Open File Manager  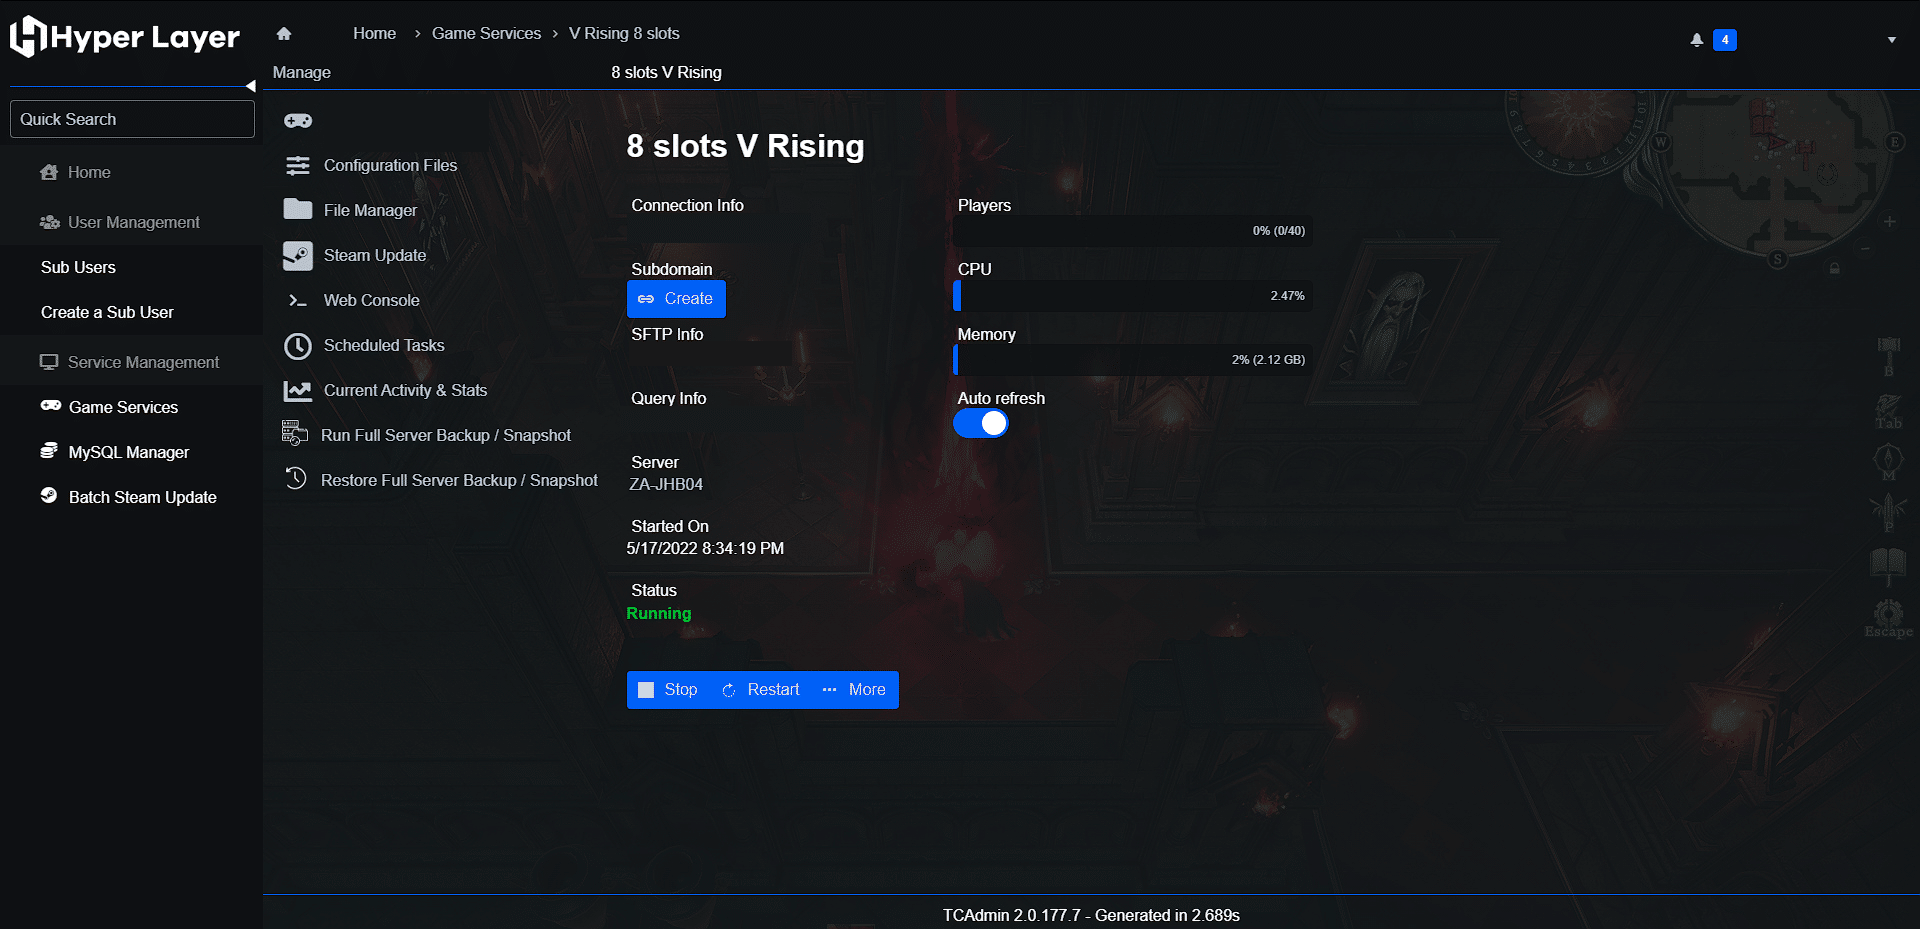[x=370, y=210]
